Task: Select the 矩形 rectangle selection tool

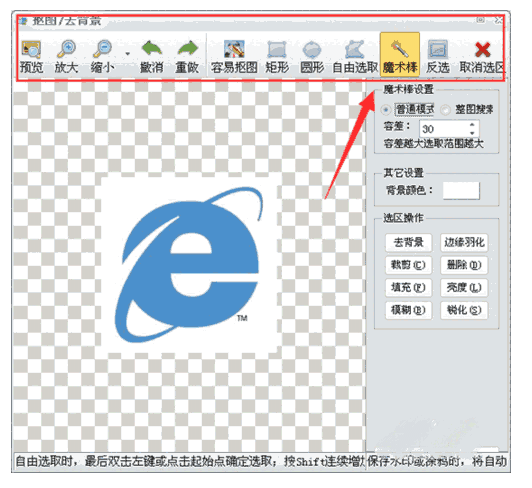Action: click(x=277, y=56)
